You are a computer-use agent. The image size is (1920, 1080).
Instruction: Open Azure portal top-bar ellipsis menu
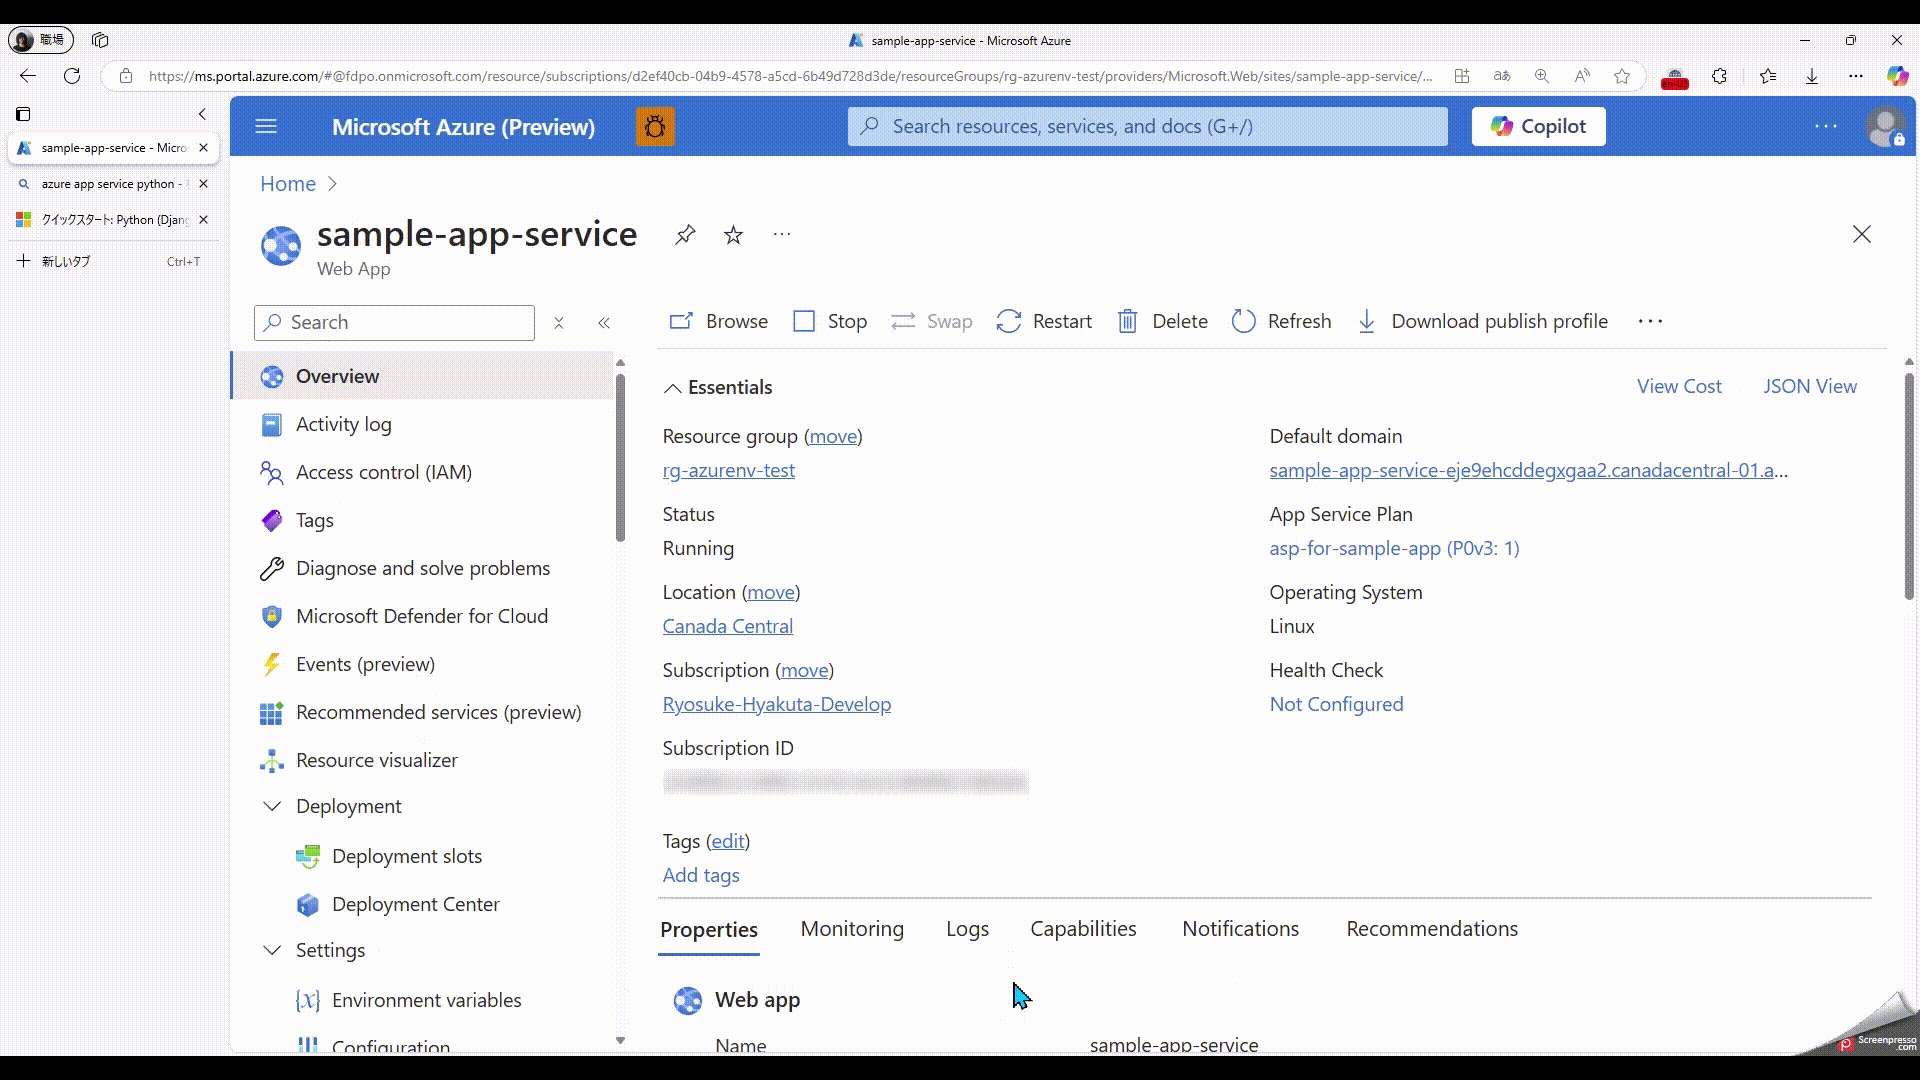pyautogui.click(x=1826, y=127)
